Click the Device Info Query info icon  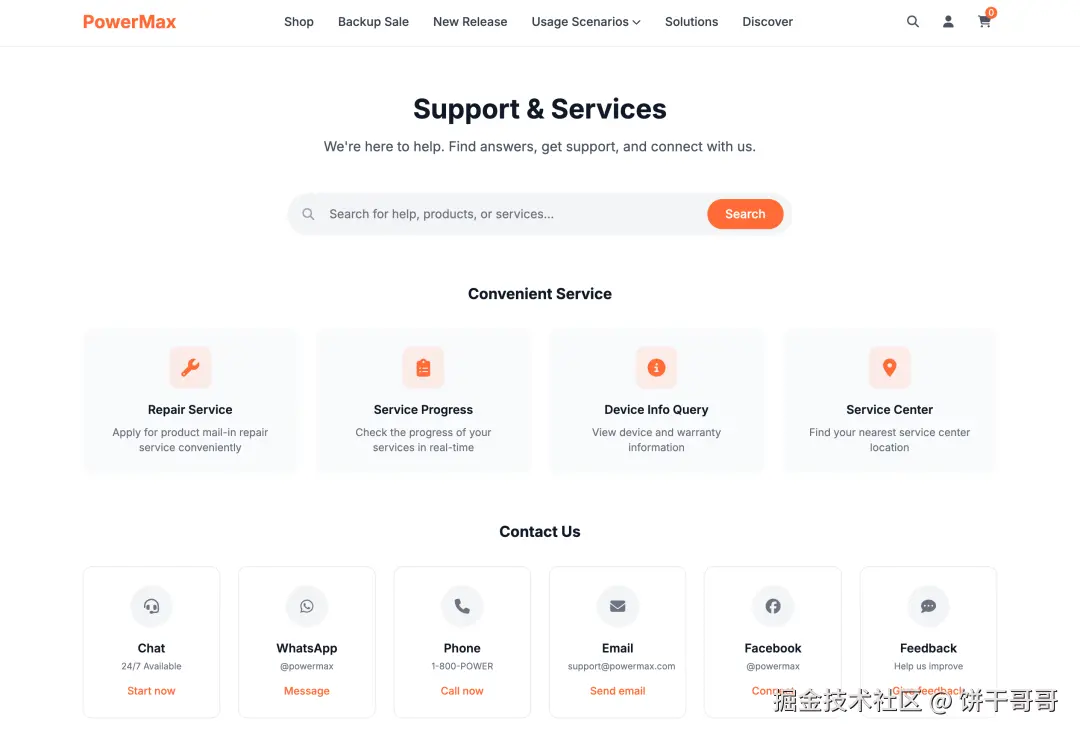[656, 368]
